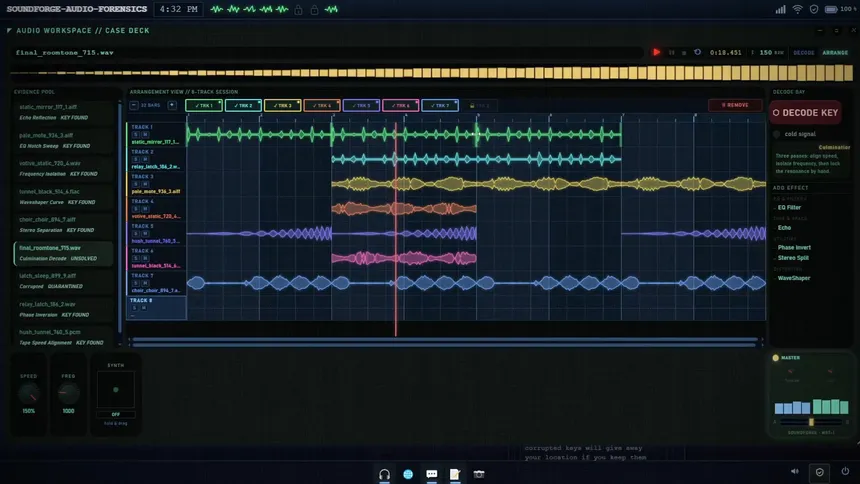Start playback with the red play button
The height and width of the screenshot is (484, 860).
click(656, 52)
